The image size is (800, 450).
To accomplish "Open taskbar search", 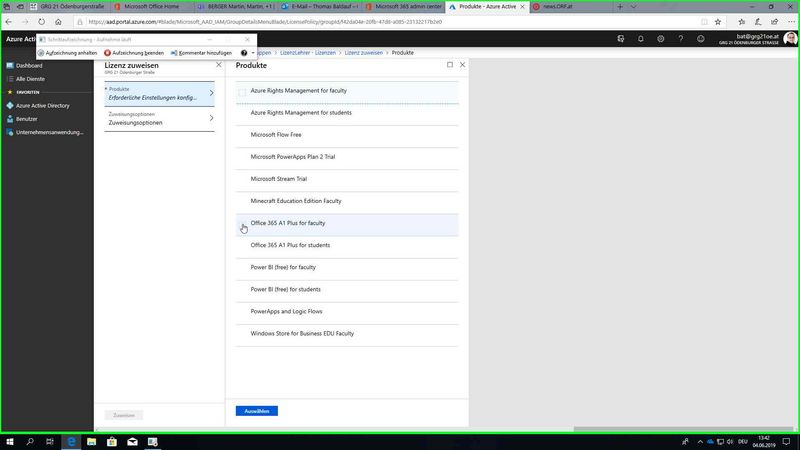I will click(x=30, y=442).
